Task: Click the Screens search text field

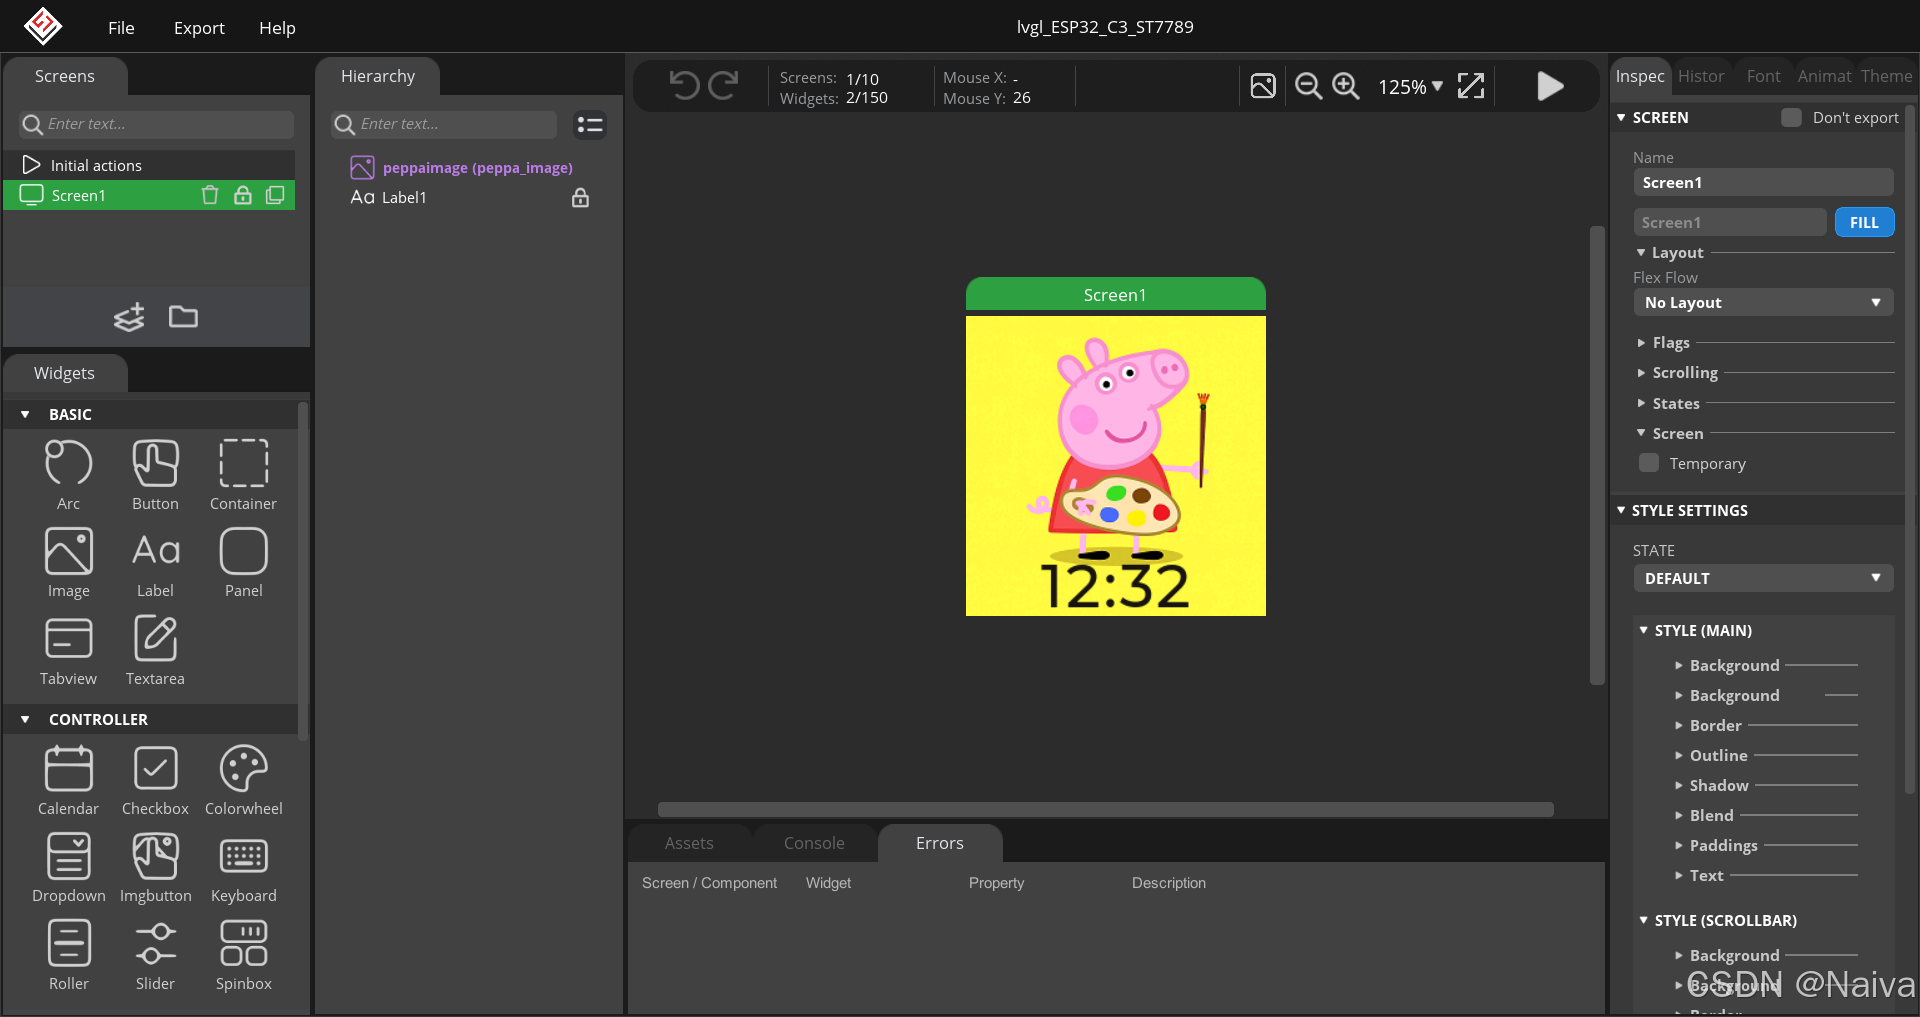Action: (157, 124)
